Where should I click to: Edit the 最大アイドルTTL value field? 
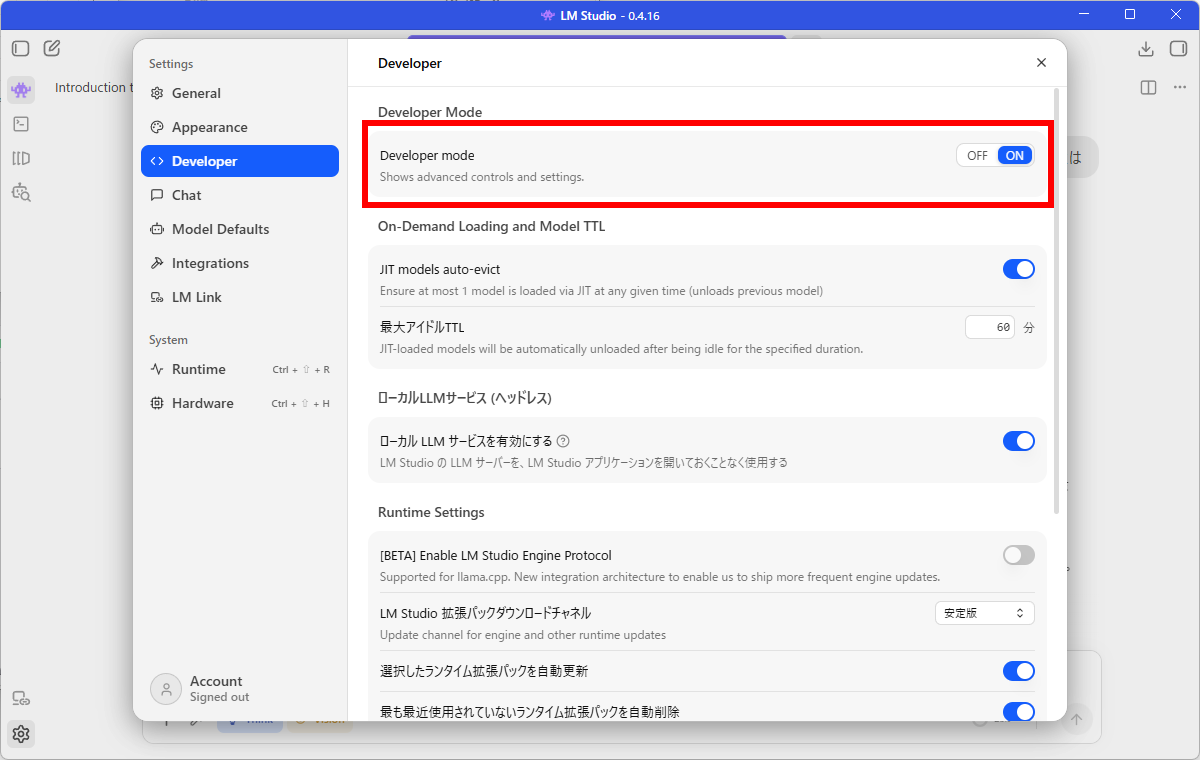[991, 327]
